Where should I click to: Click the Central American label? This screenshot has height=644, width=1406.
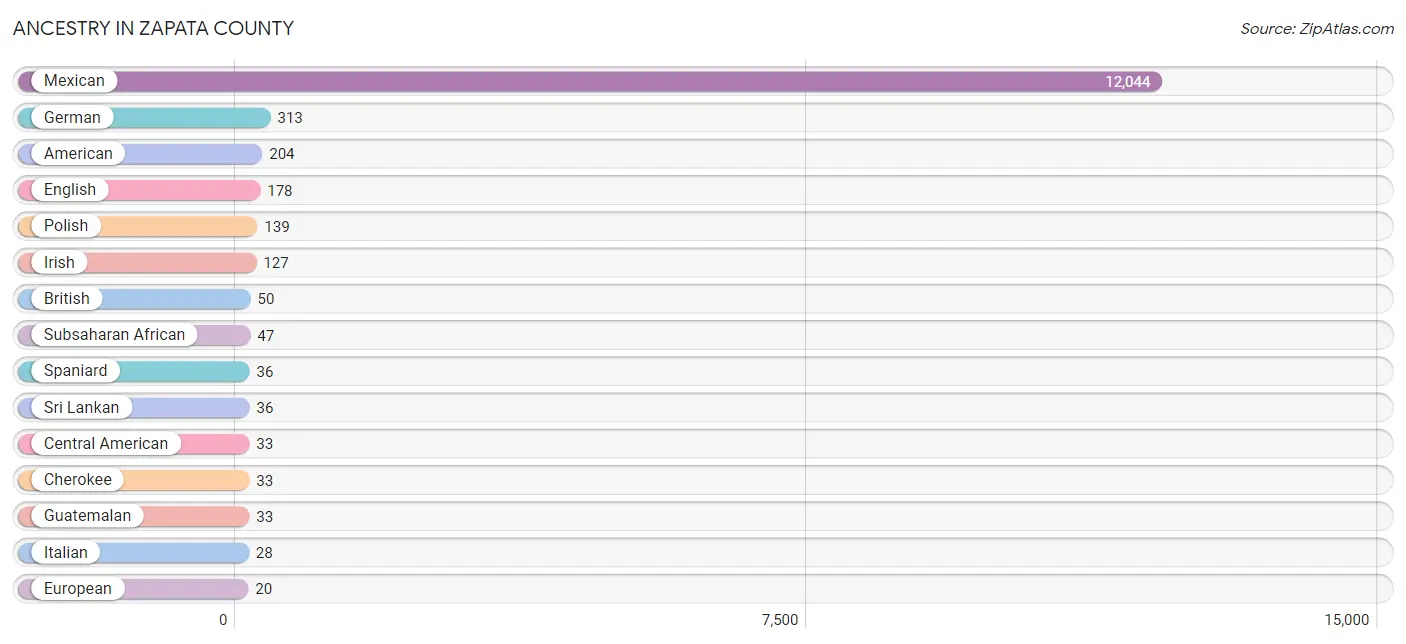click(106, 443)
